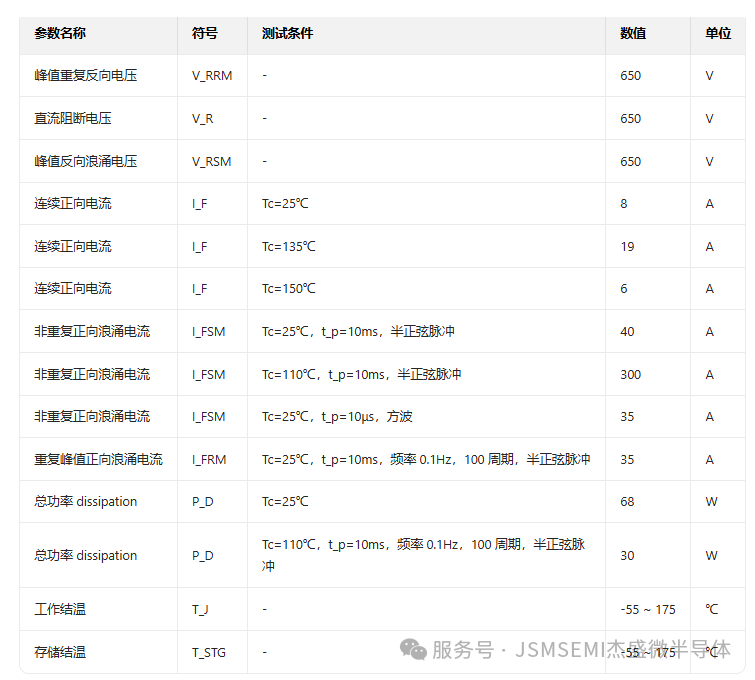This screenshot has width=755, height=680.
Task: Select the 参数名称 column header
Action: [x=60, y=33]
